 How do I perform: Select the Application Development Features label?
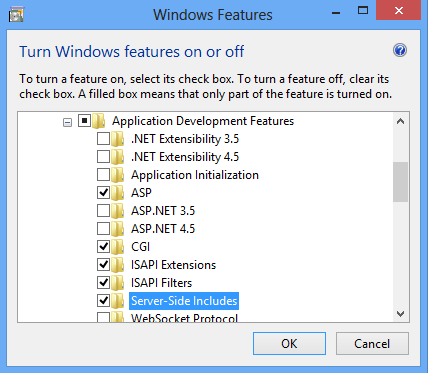(203, 121)
